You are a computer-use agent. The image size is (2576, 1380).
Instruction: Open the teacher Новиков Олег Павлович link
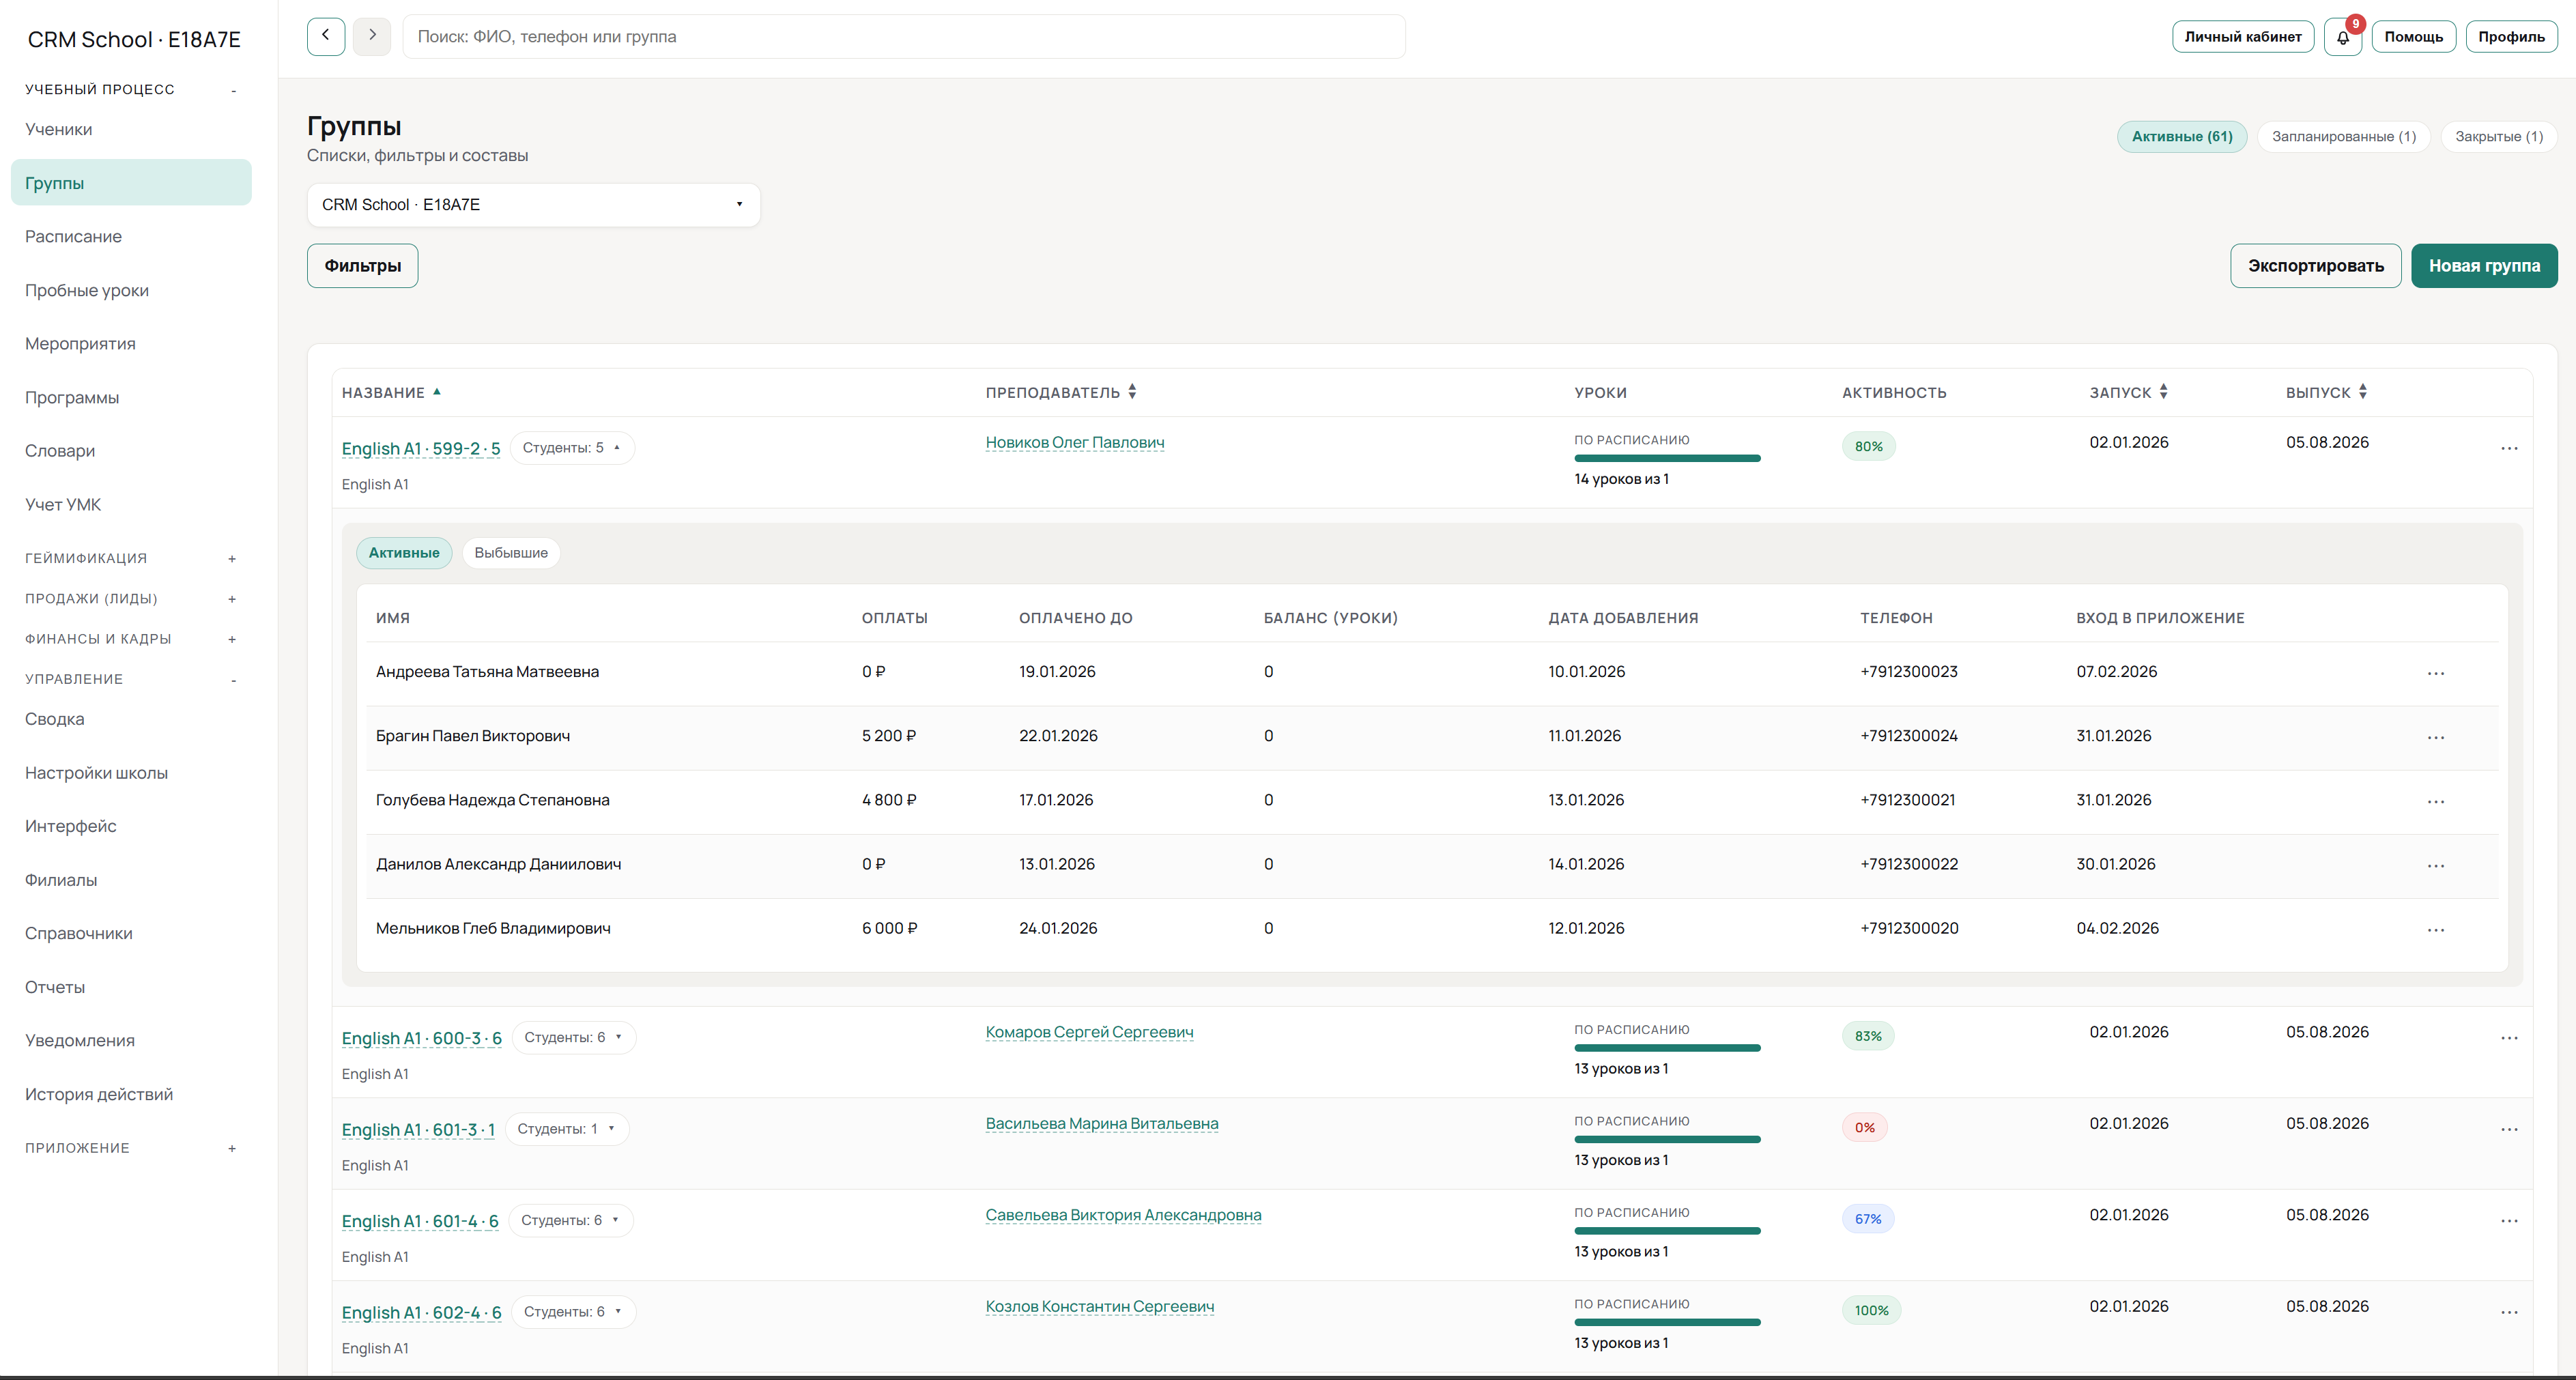click(x=1074, y=442)
